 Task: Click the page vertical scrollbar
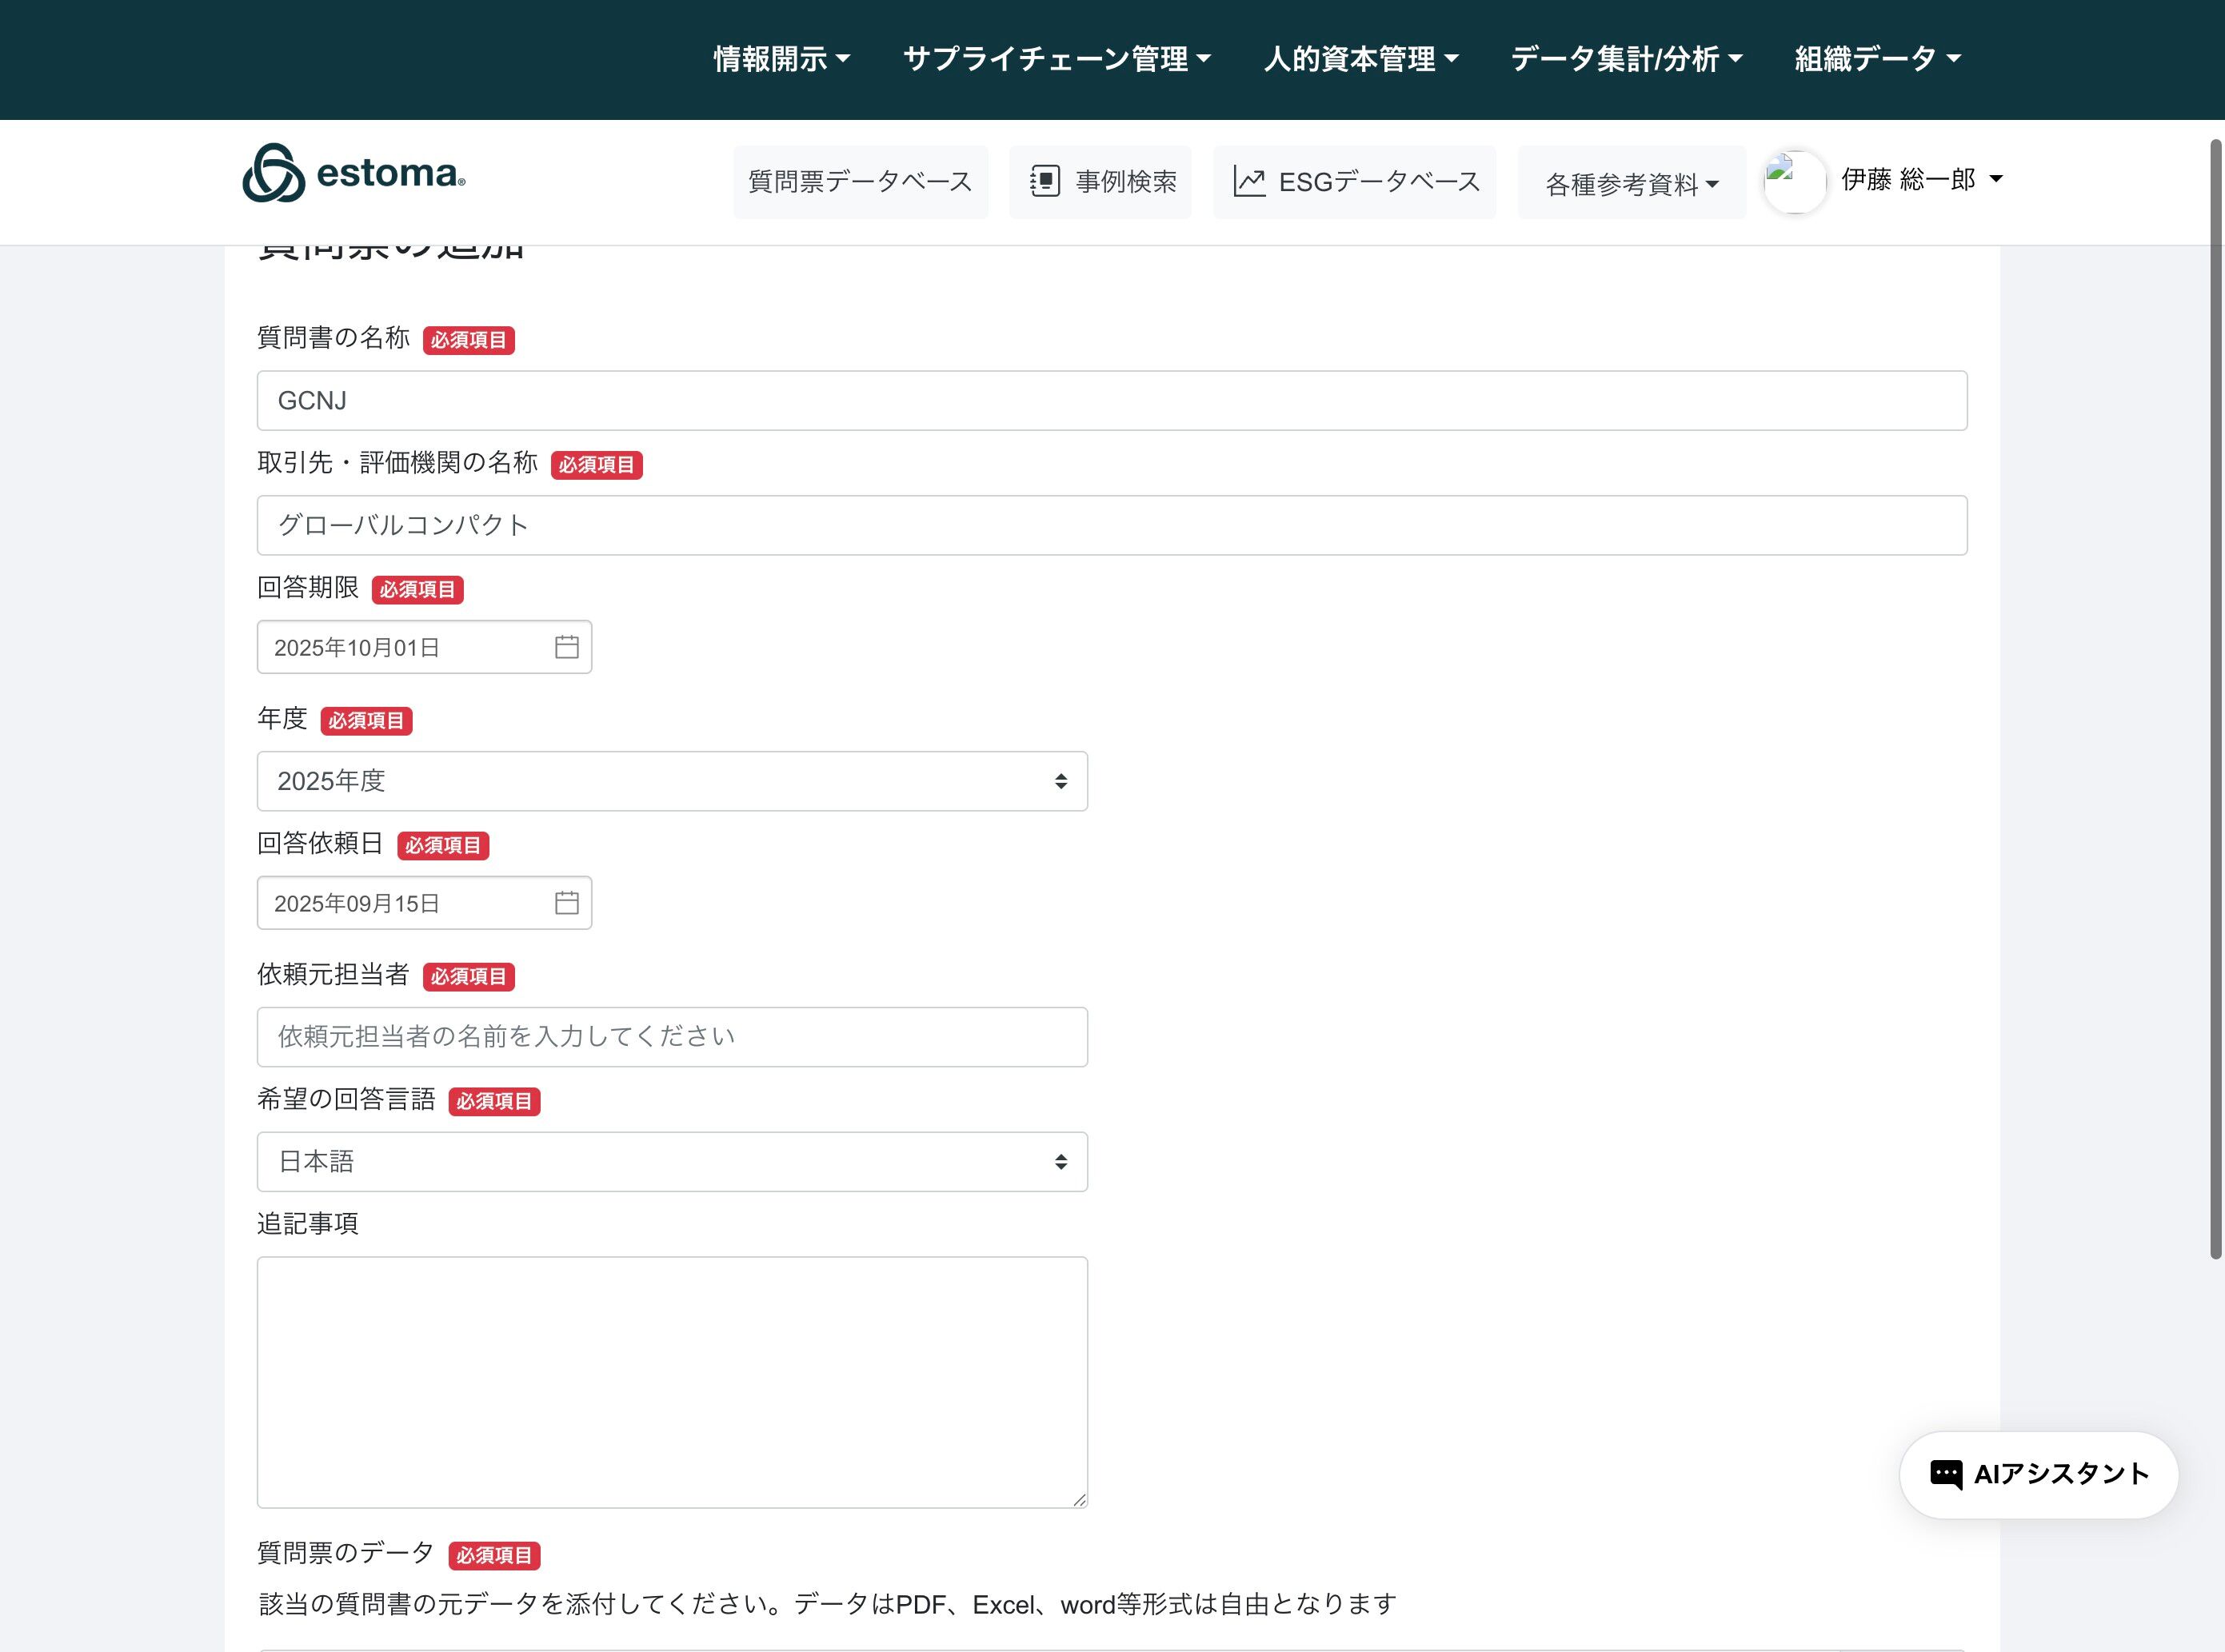[2215, 700]
